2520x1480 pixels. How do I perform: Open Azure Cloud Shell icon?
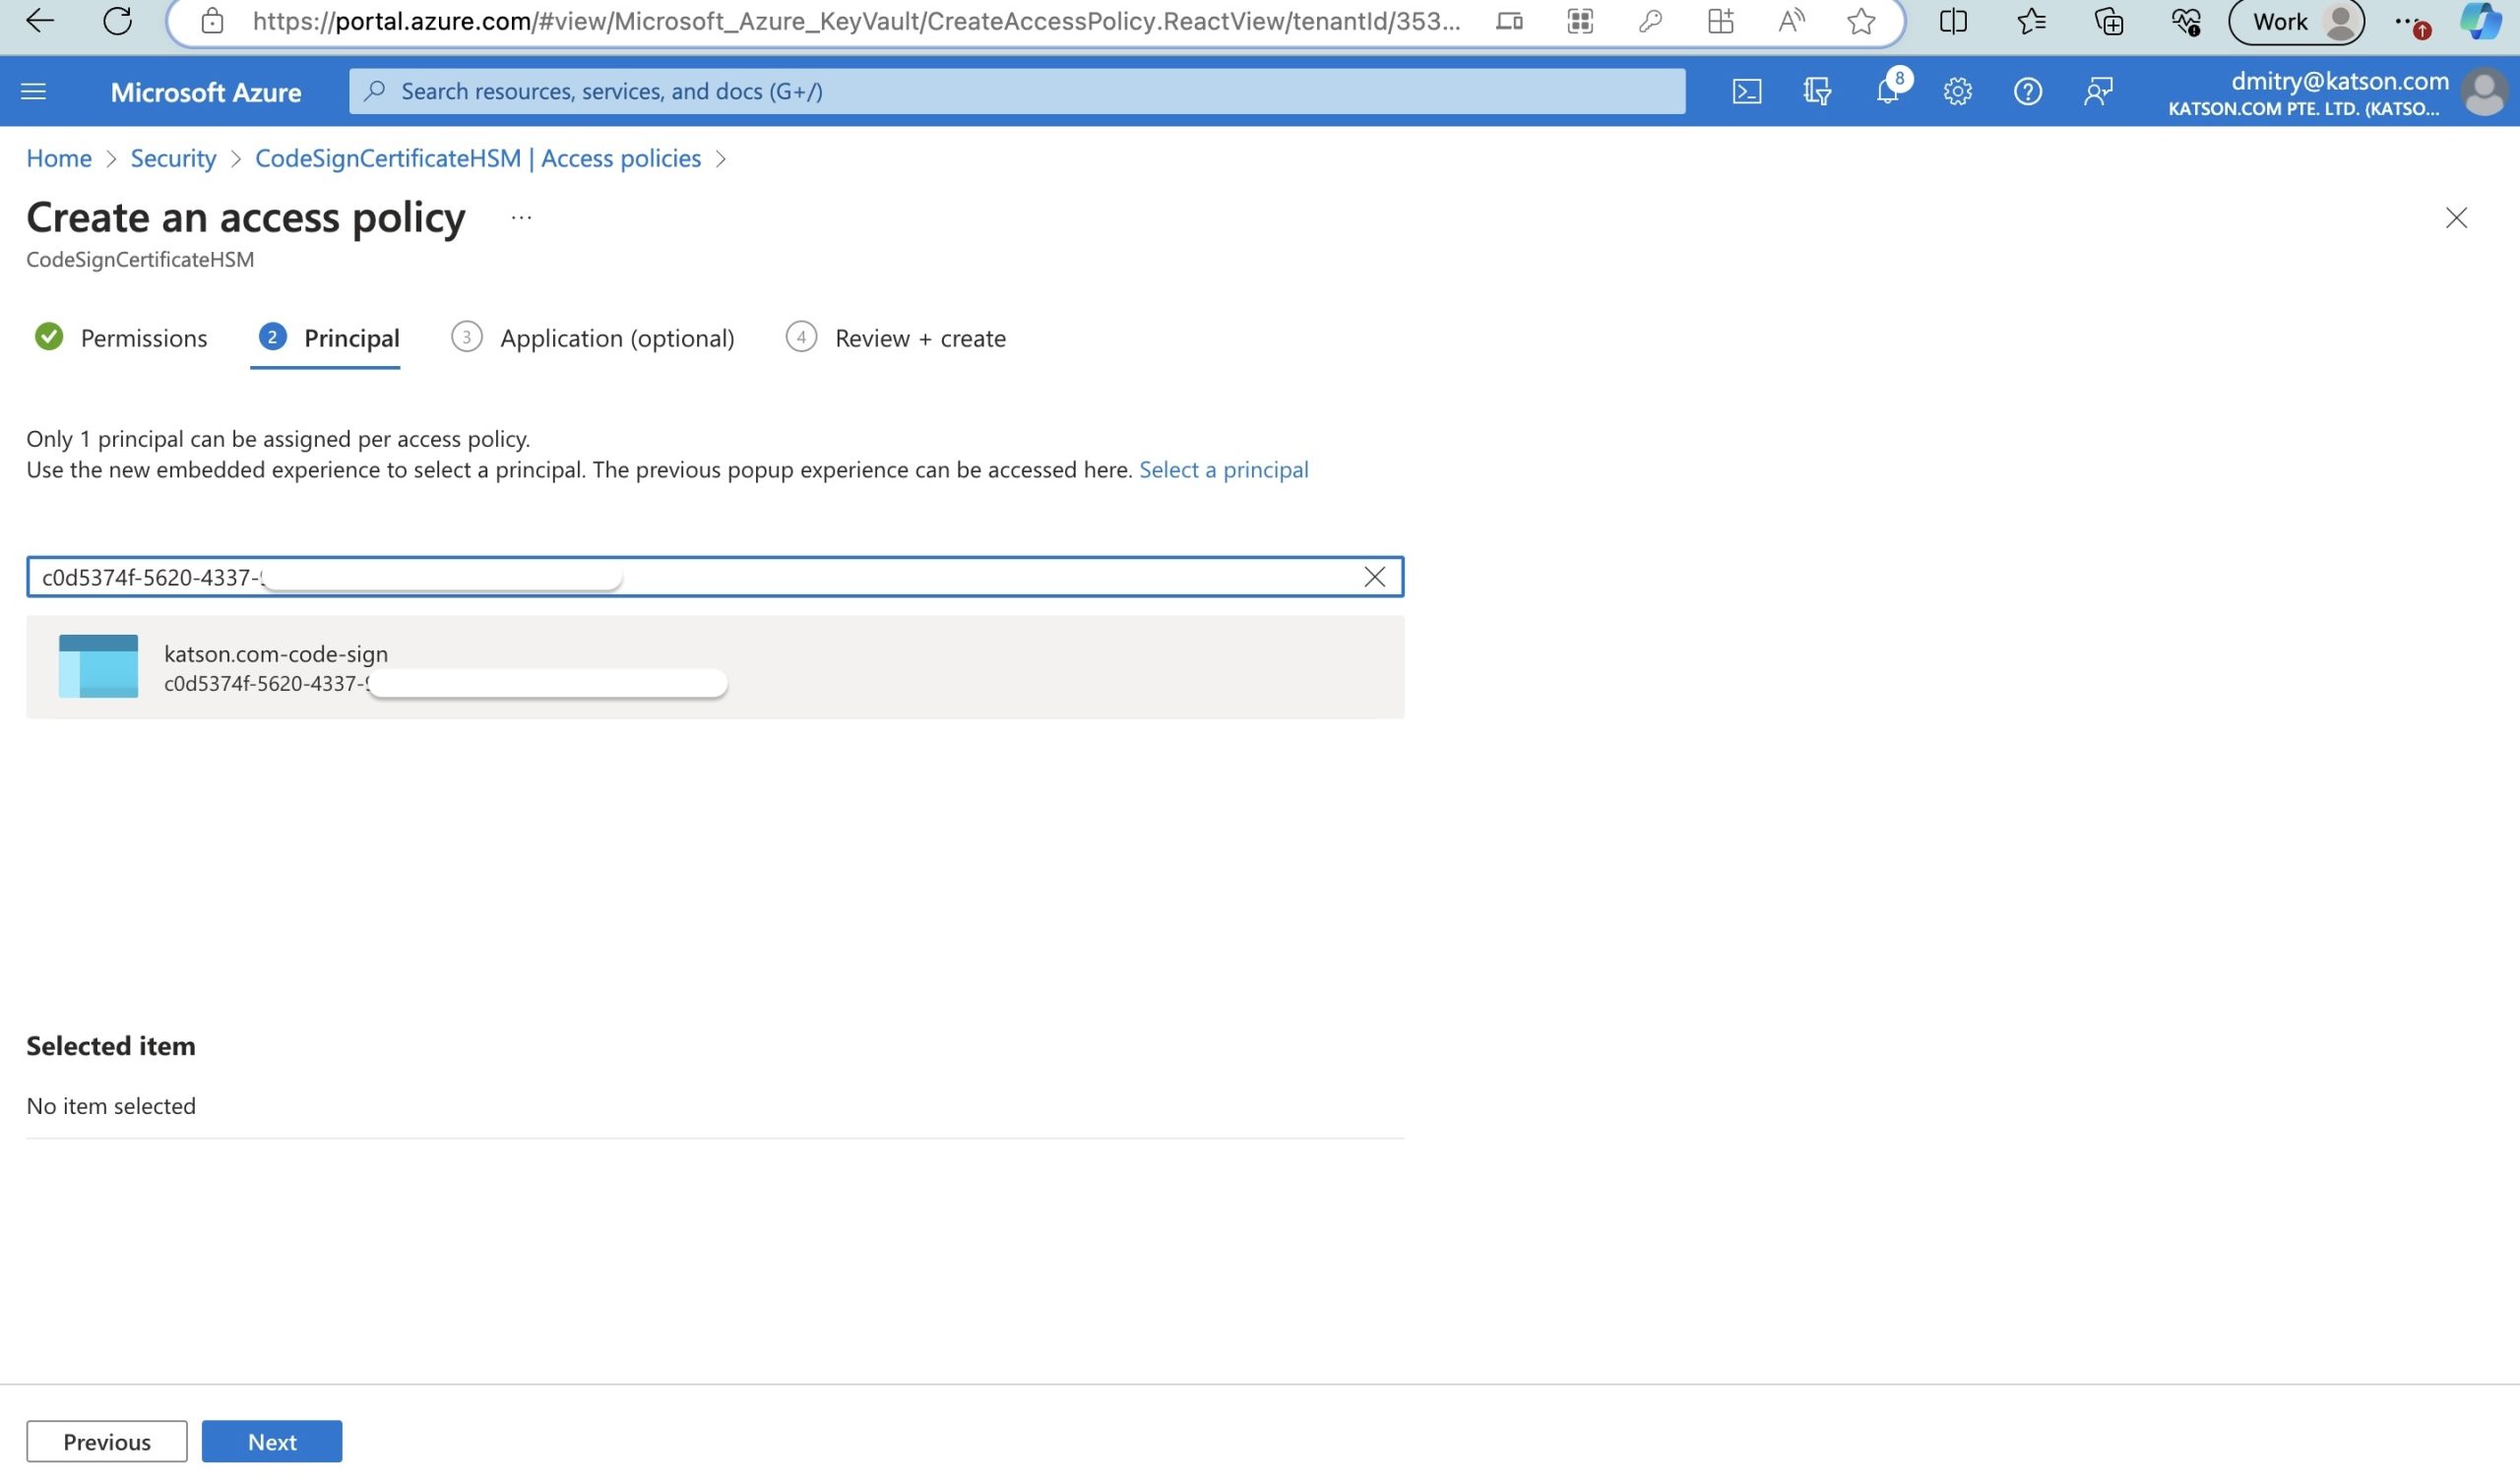tap(1746, 92)
